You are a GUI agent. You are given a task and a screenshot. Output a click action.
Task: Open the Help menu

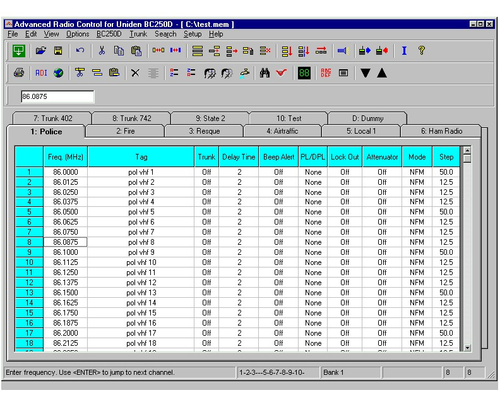[x=216, y=34]
